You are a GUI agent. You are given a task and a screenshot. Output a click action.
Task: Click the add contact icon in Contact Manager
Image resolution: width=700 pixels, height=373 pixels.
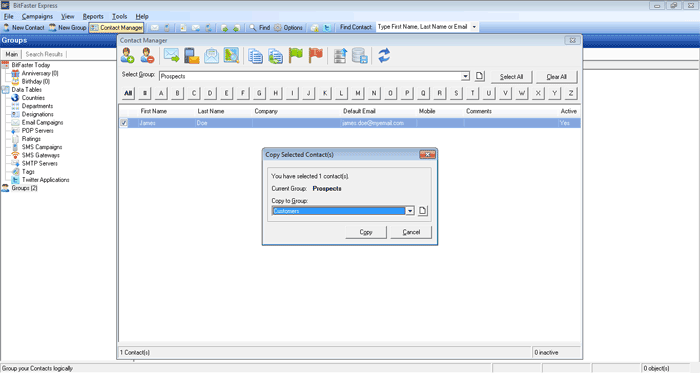pyautogui.click(x=128, y=56)
